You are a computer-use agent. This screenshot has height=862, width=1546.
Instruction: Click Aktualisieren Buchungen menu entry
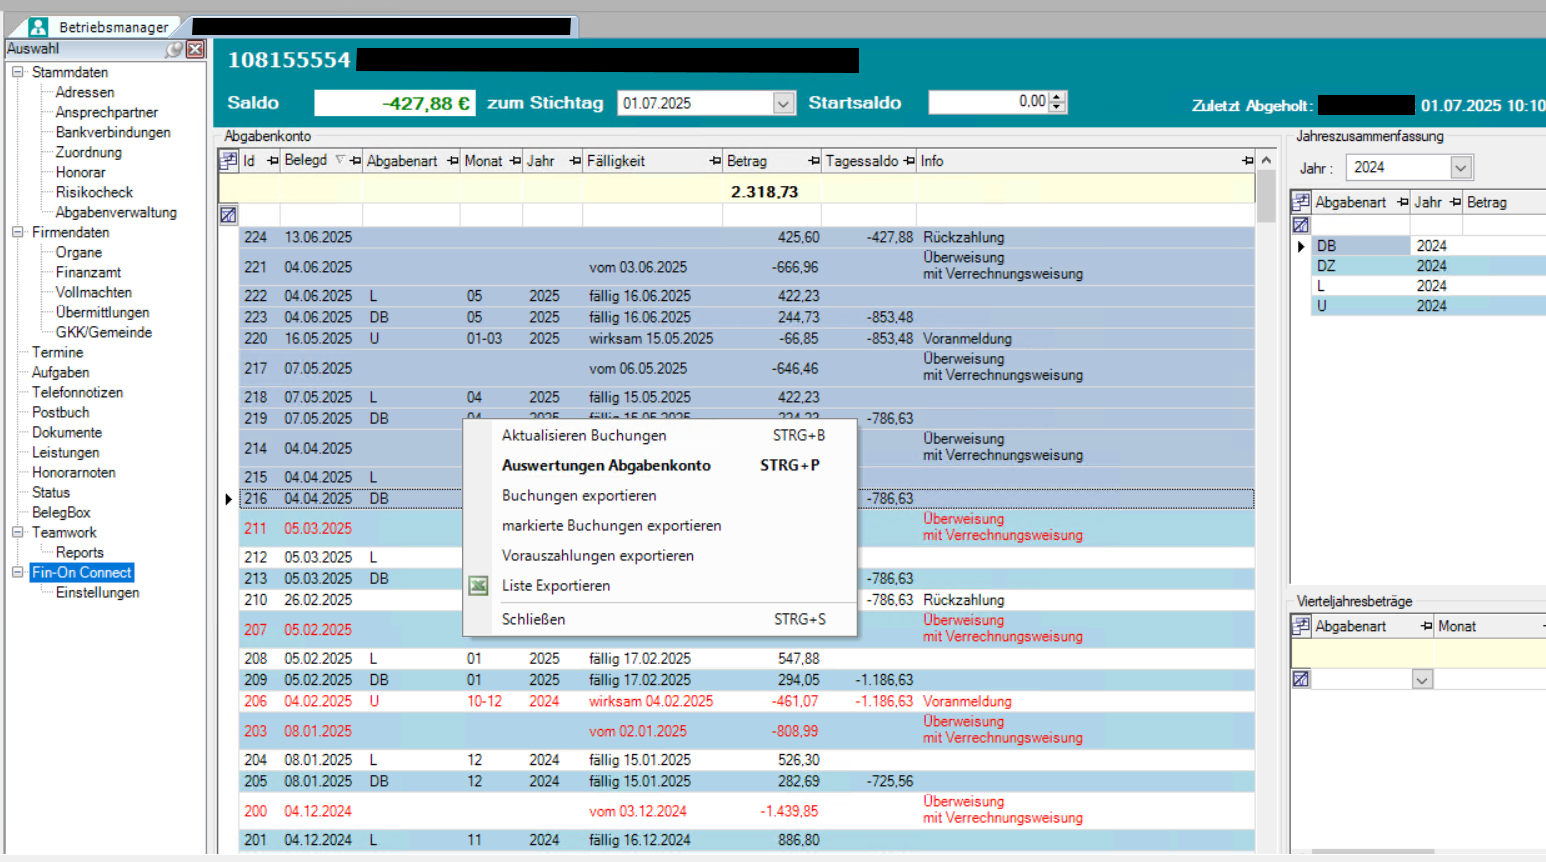(584, 436)
